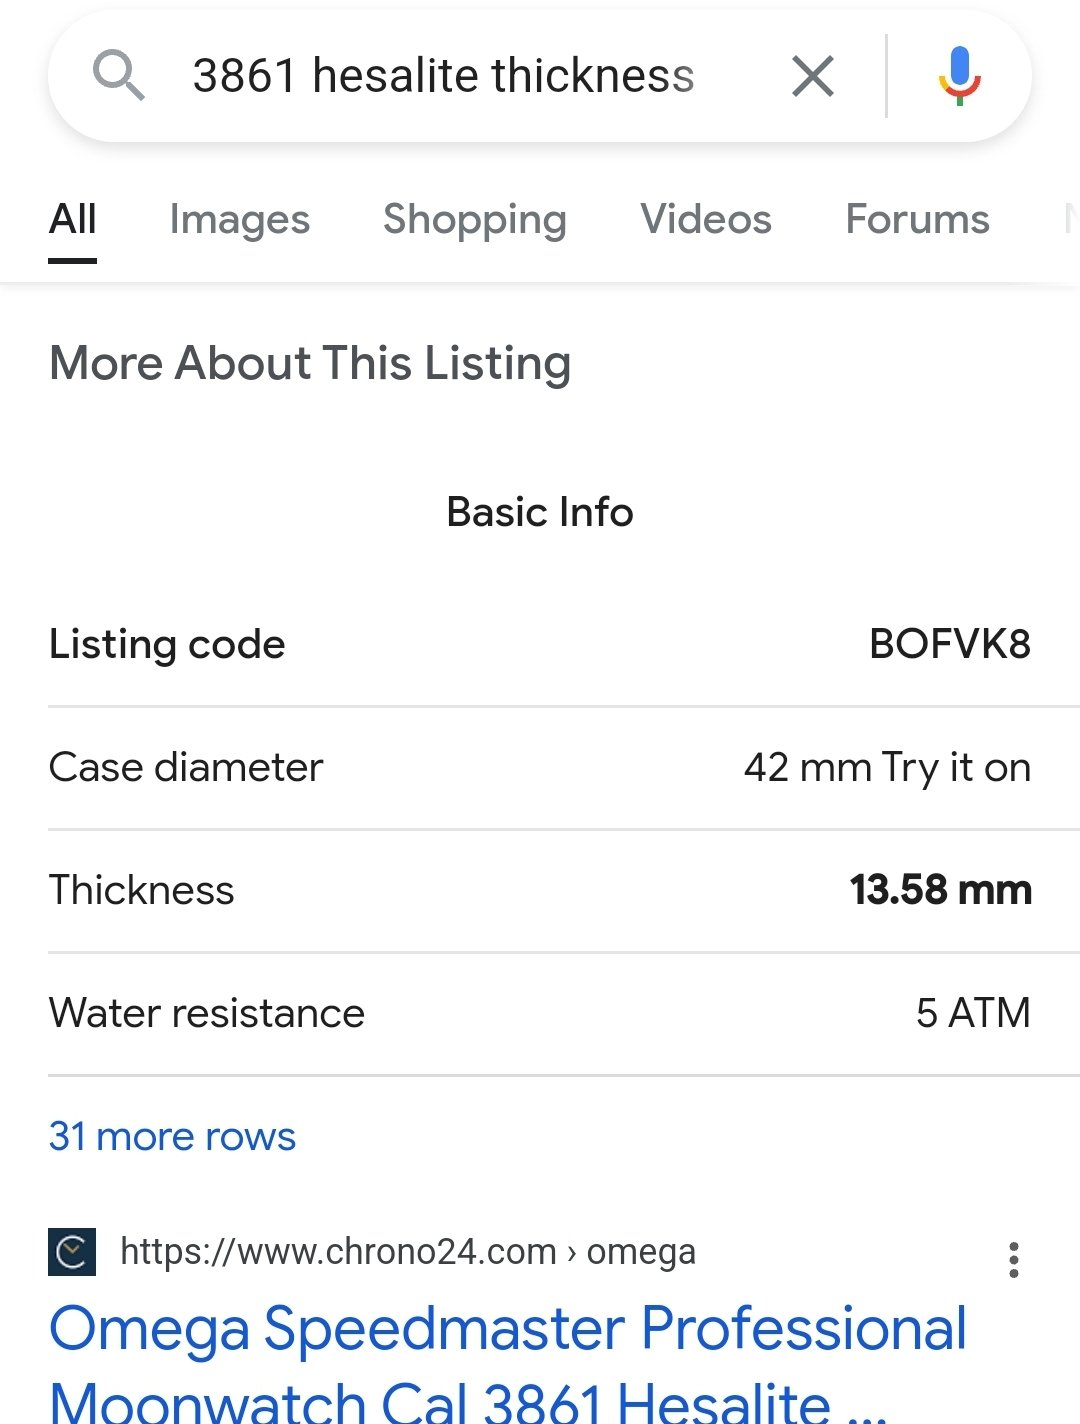Screen dimensions: 1080x1424
Task: Expand the 31 more rows link
Action: coord(172,1137)
